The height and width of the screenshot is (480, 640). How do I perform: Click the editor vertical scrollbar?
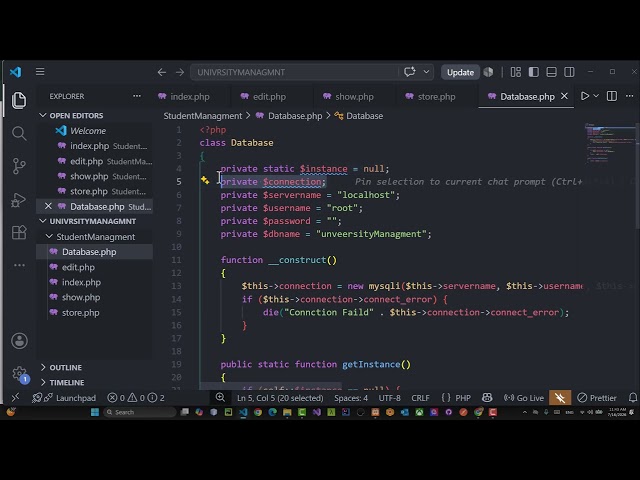coord(637,176)
